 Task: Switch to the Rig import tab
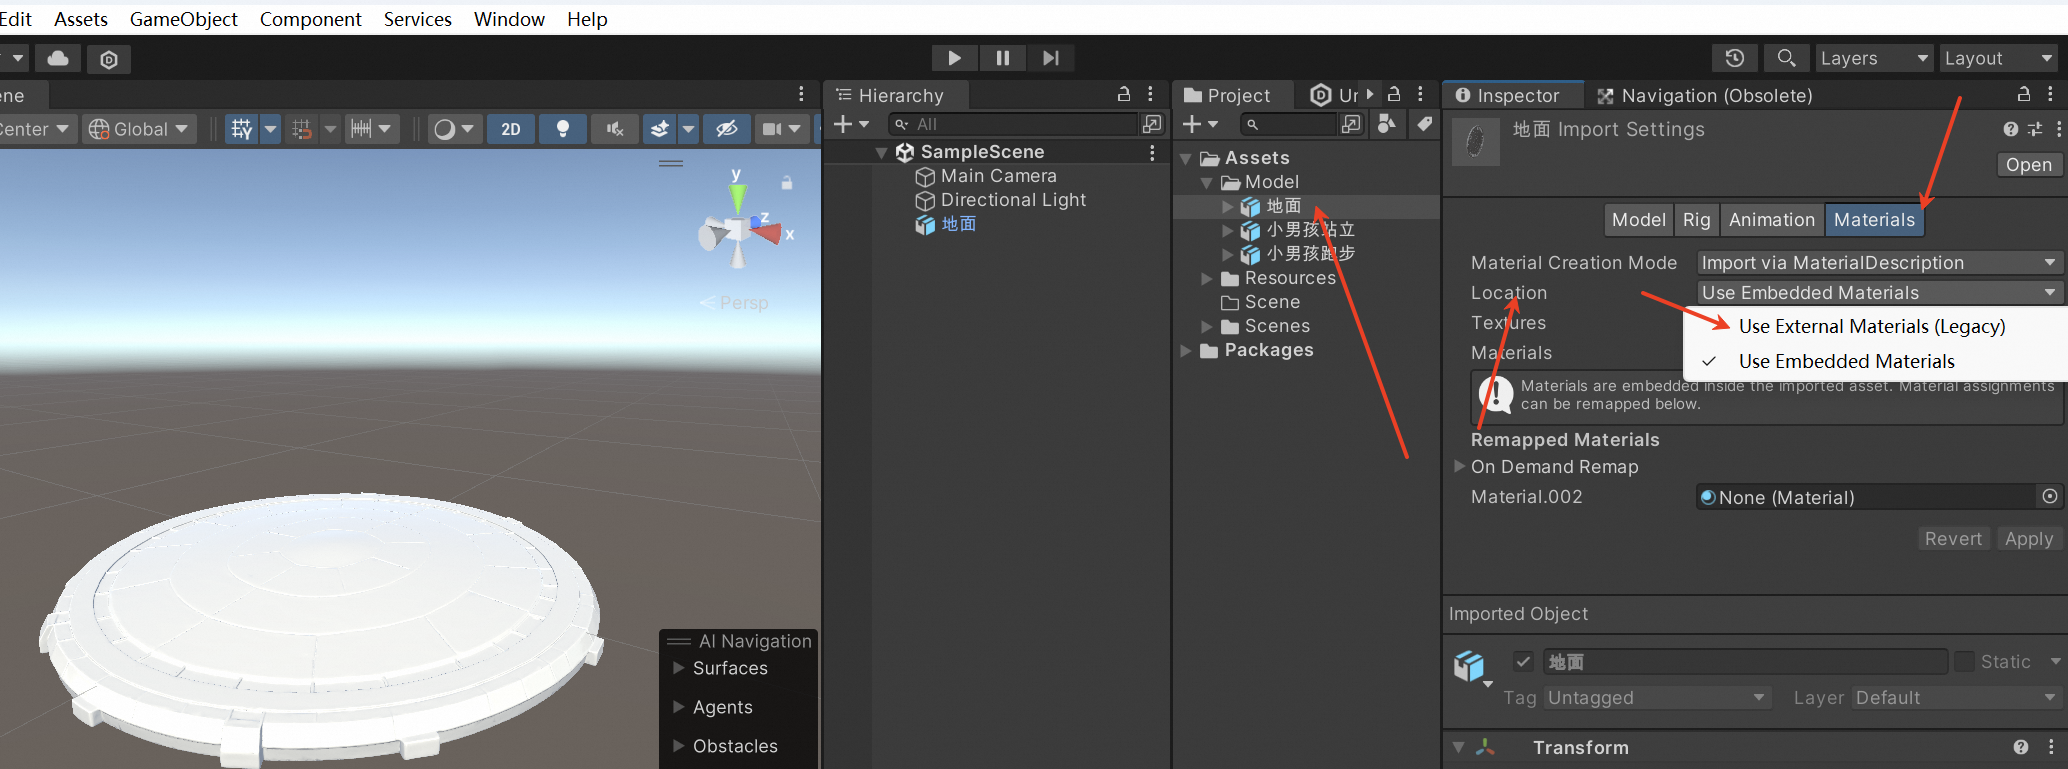pos(1696,220)
